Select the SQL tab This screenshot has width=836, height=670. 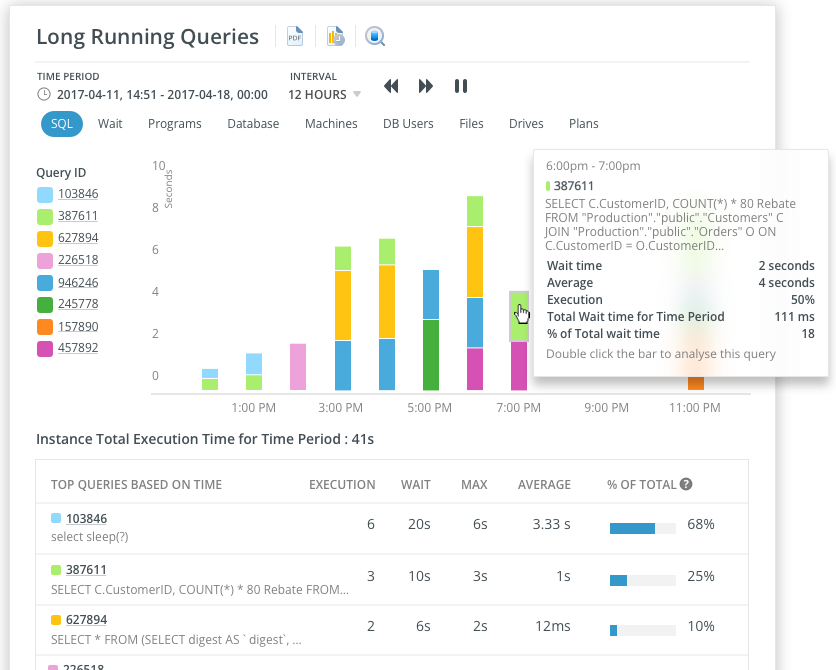pyautogui.click(x=62, y=124)
